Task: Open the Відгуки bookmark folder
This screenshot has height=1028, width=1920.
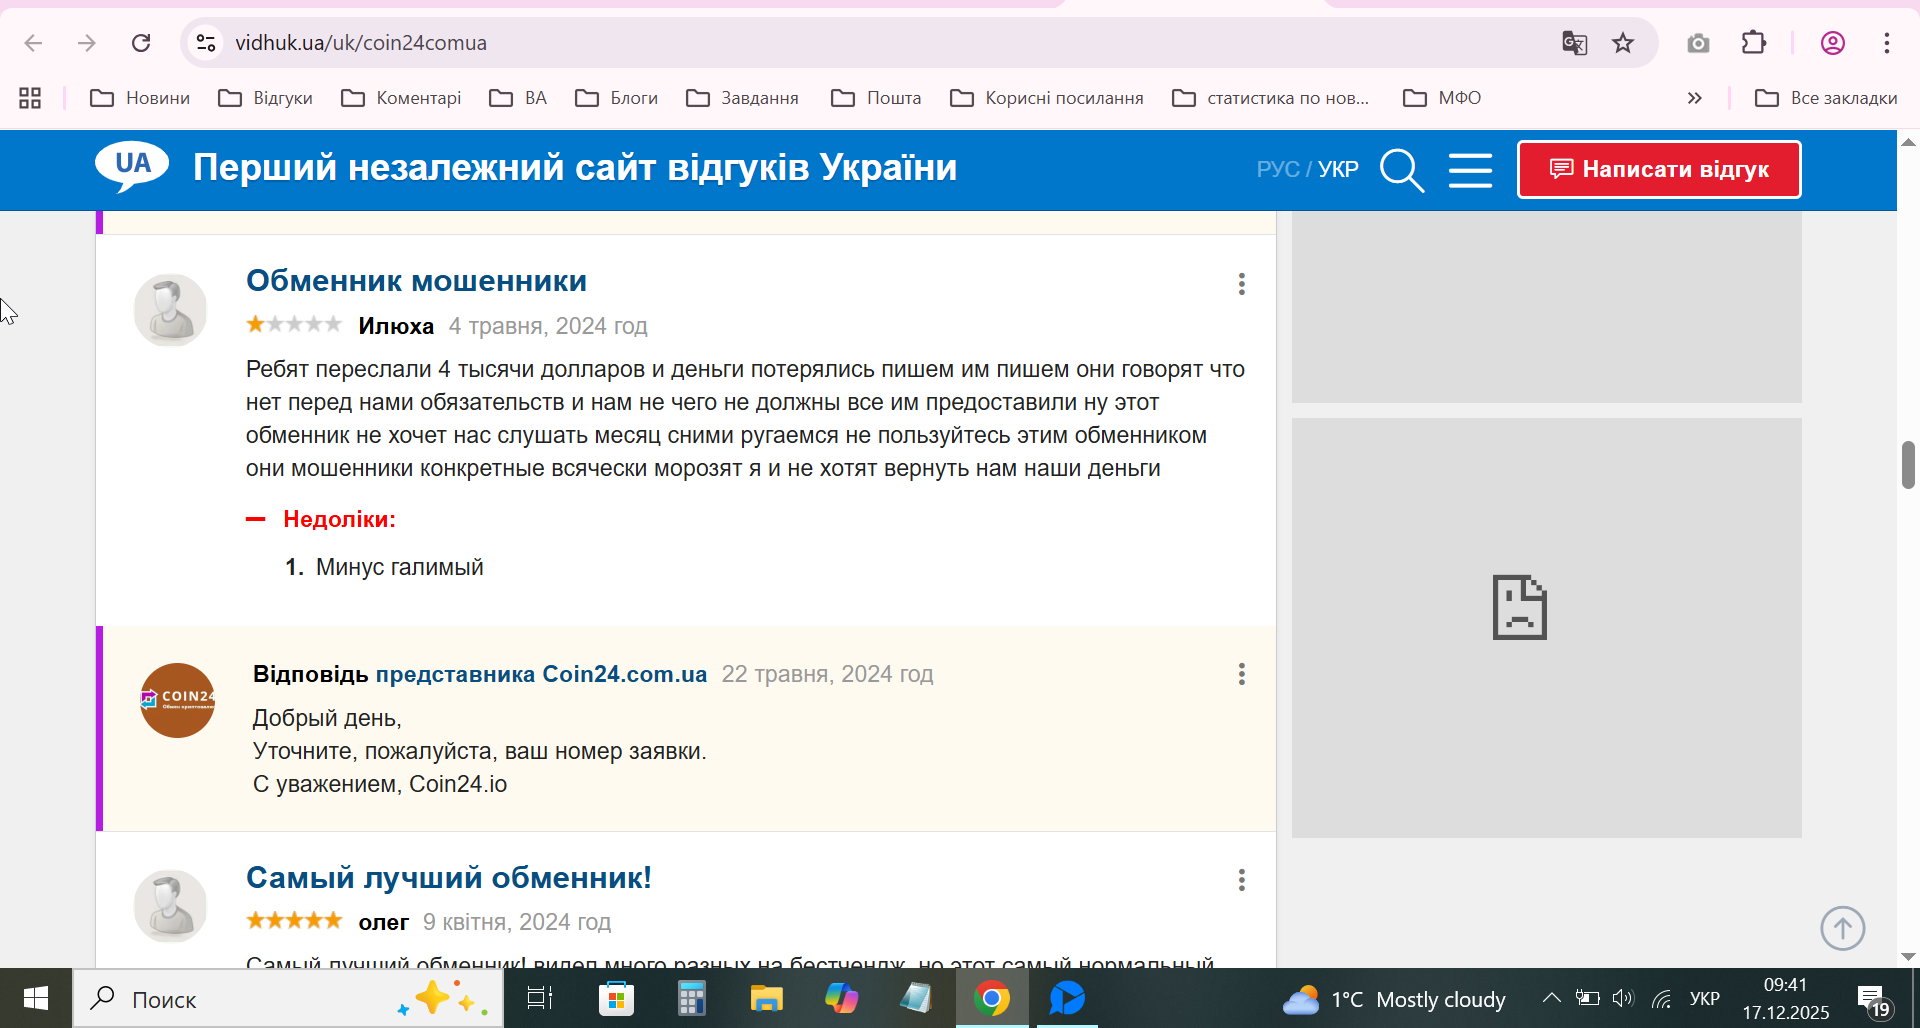Action: [266, 98]
